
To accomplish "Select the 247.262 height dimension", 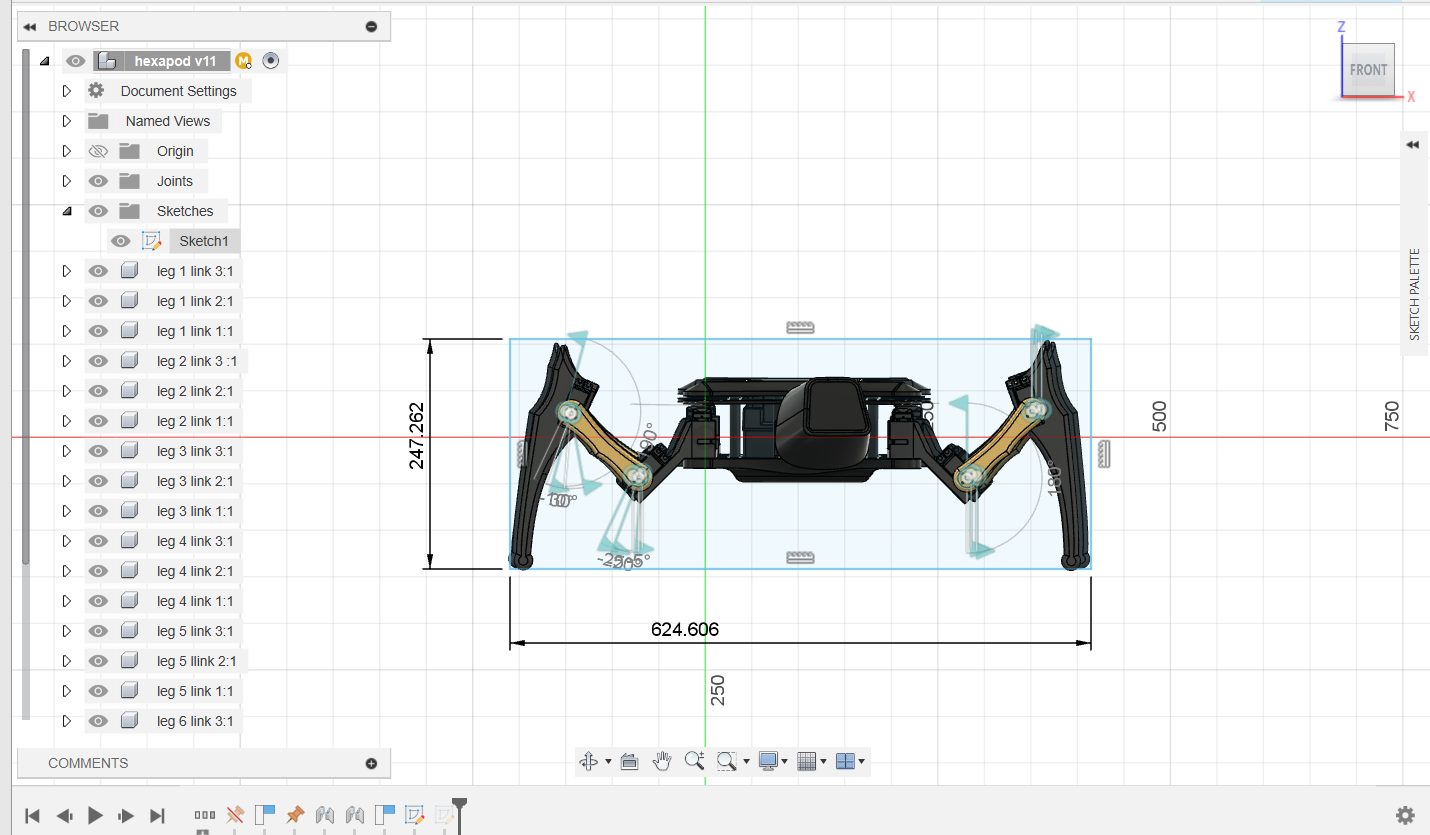I will pos(417,435).
